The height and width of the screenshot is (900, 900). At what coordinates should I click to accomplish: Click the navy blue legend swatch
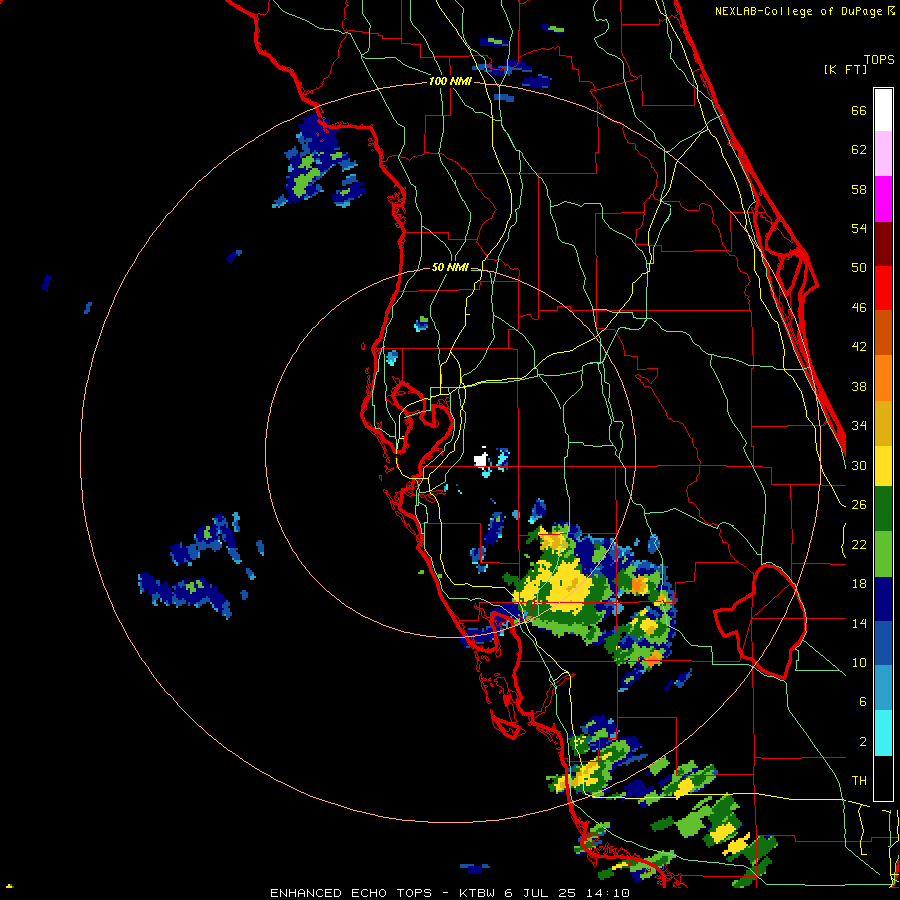tap(883, 599)
